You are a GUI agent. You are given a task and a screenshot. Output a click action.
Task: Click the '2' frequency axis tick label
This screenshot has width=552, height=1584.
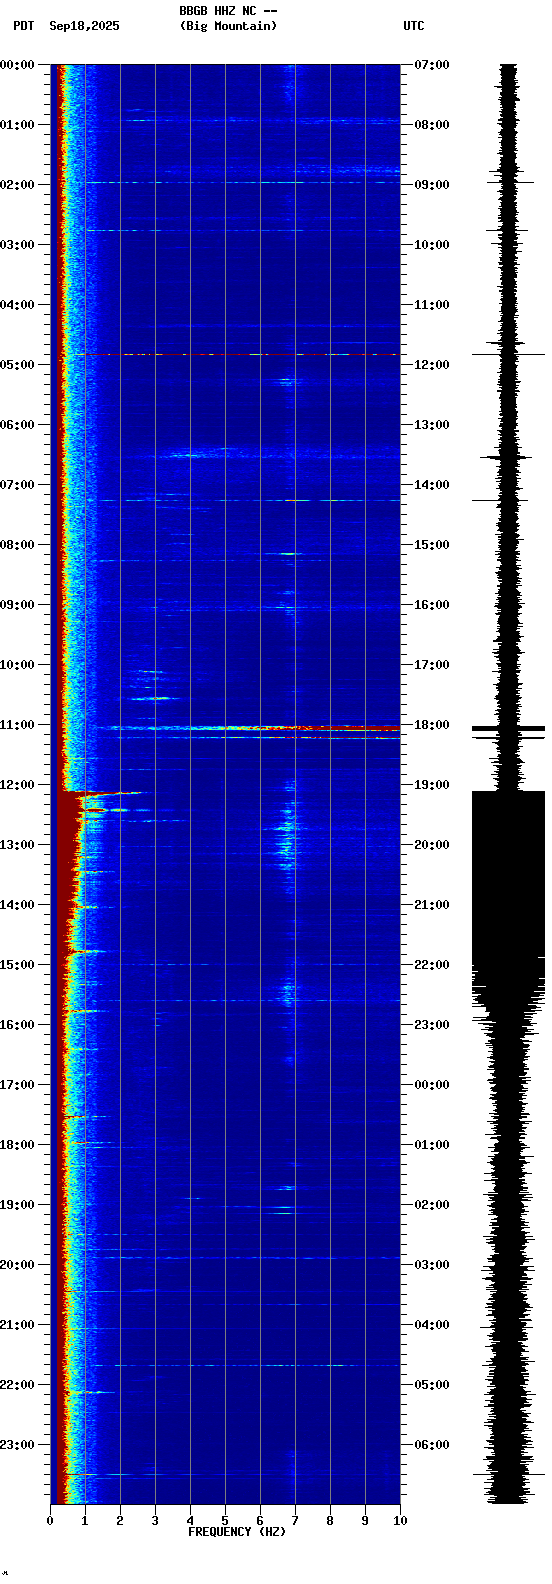120,1521
